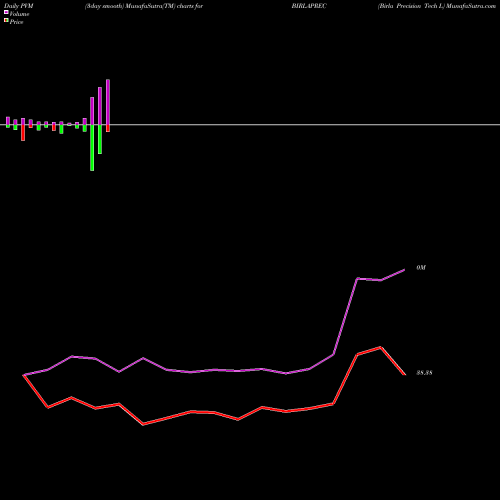Click the 'Daily PVM' title text
Image resolution: width=500 pixels, height=500 pixels.
click(x=19, y=6)
